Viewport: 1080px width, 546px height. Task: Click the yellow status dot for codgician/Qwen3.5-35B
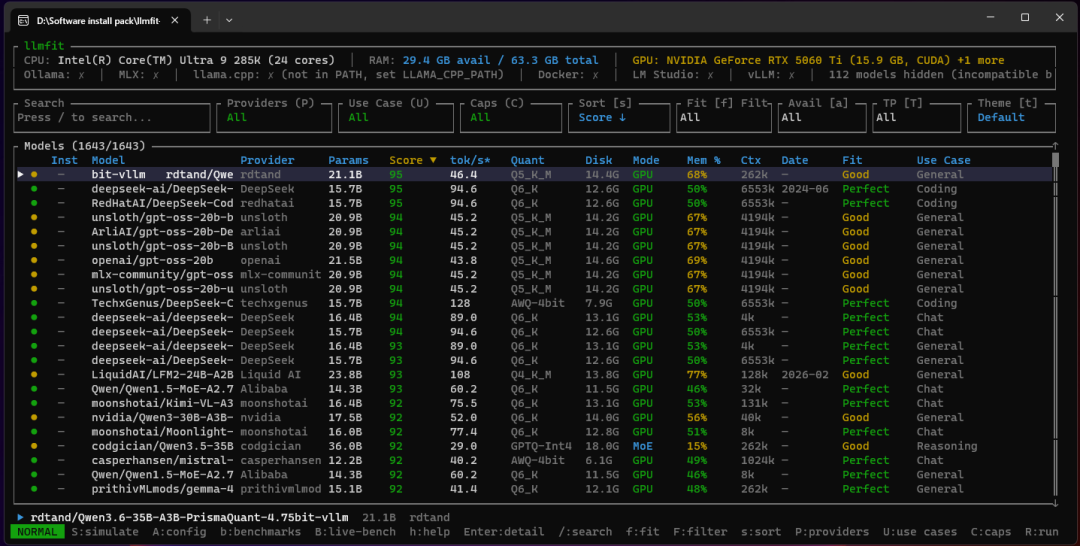(x=34, y=446)
